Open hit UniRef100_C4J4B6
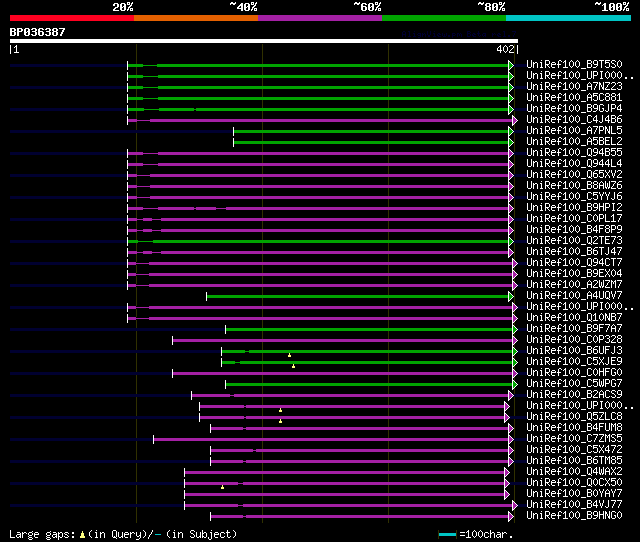 (x=574, y=120)
